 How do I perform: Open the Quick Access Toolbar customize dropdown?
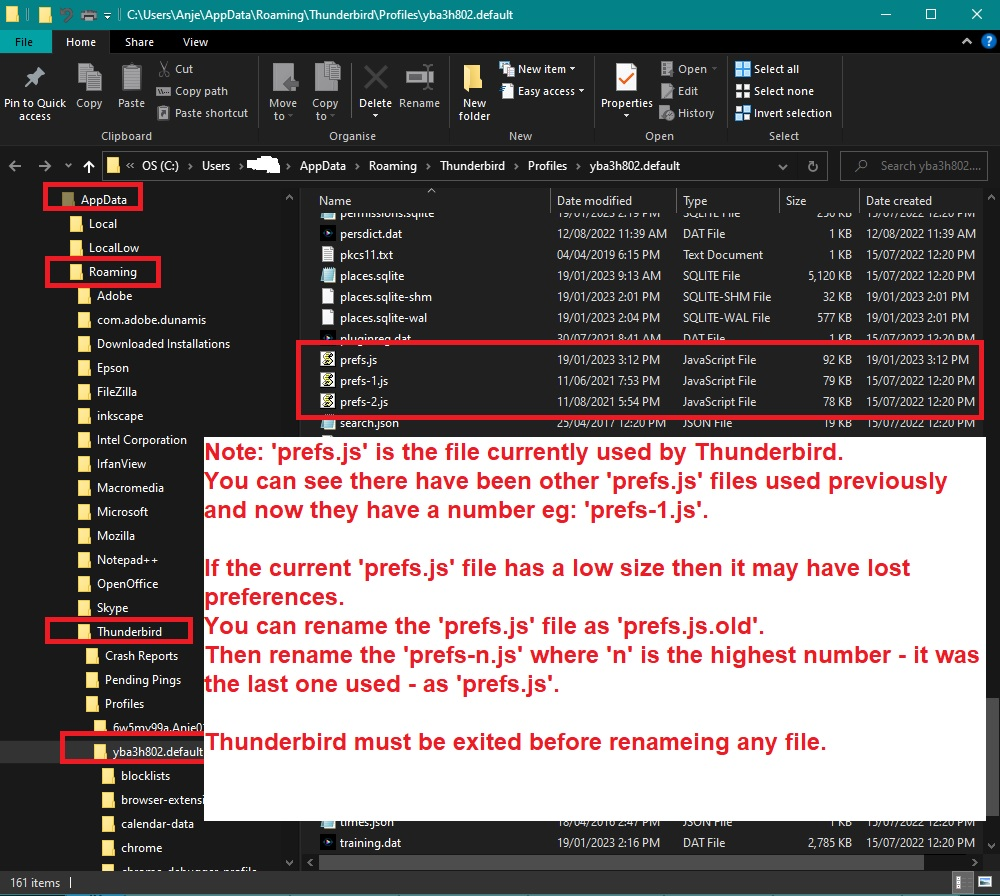[107, 15]
